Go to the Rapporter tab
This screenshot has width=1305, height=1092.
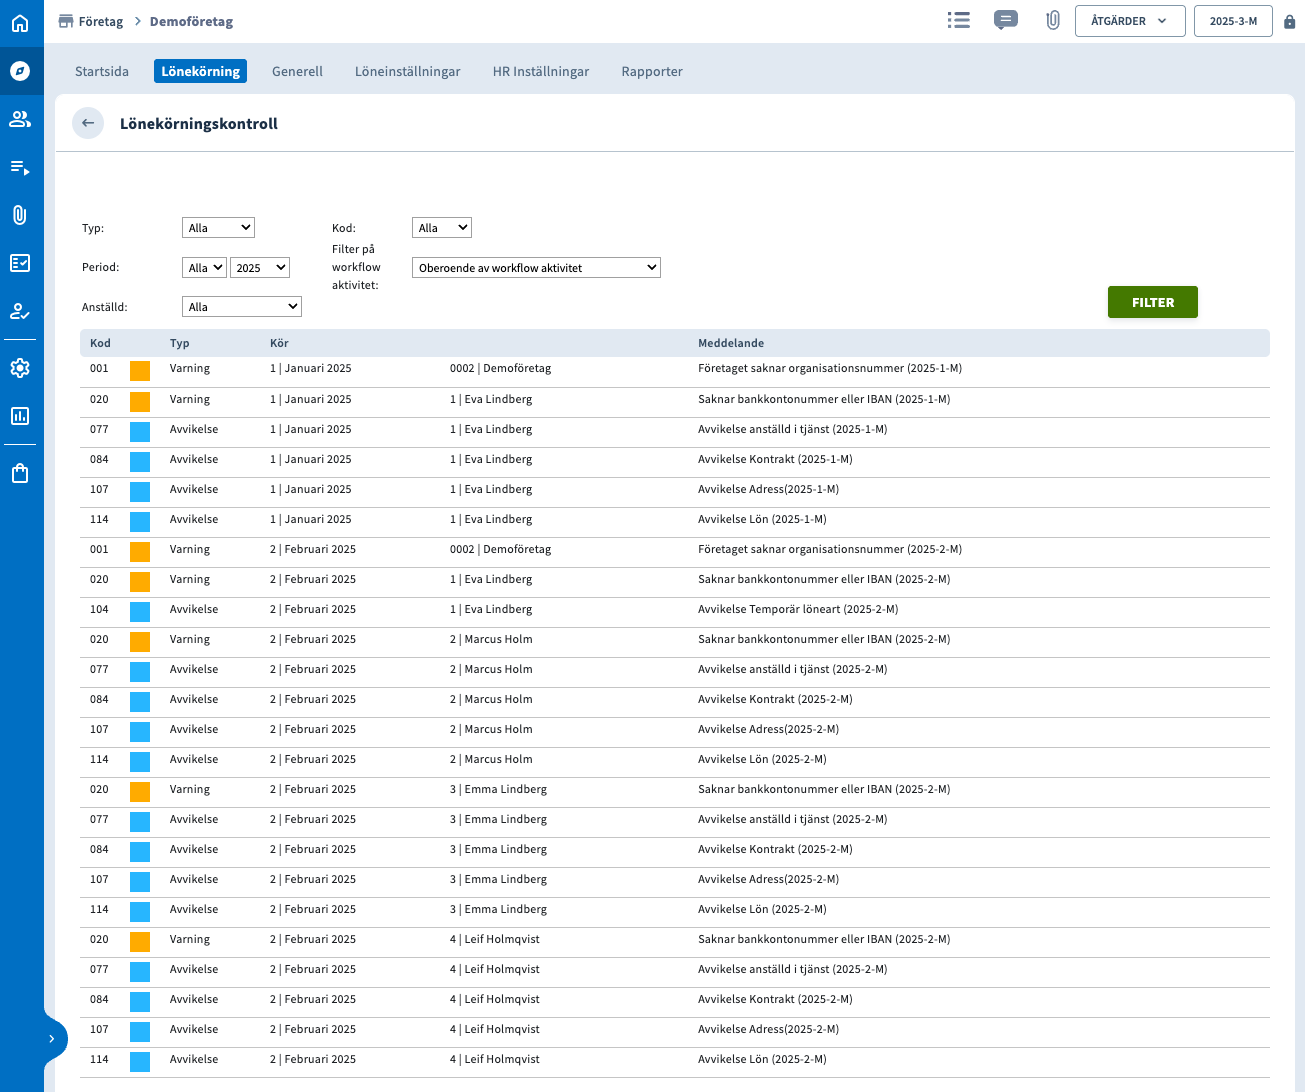click(x=651, y=71)
